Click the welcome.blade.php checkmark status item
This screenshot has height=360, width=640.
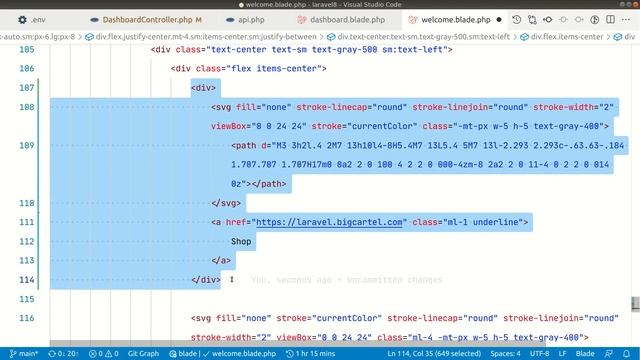tap(240, 353)
